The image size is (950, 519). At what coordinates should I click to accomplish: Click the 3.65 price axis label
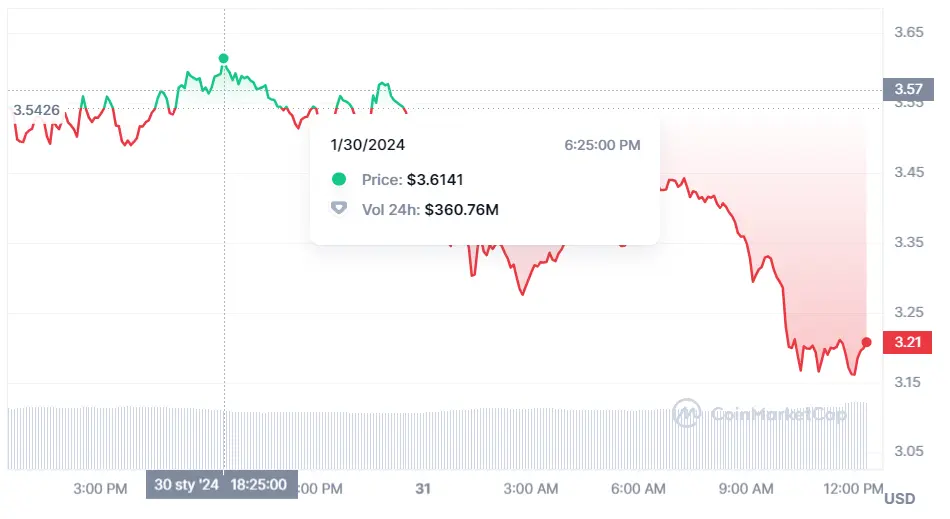[x=908, y=32]
